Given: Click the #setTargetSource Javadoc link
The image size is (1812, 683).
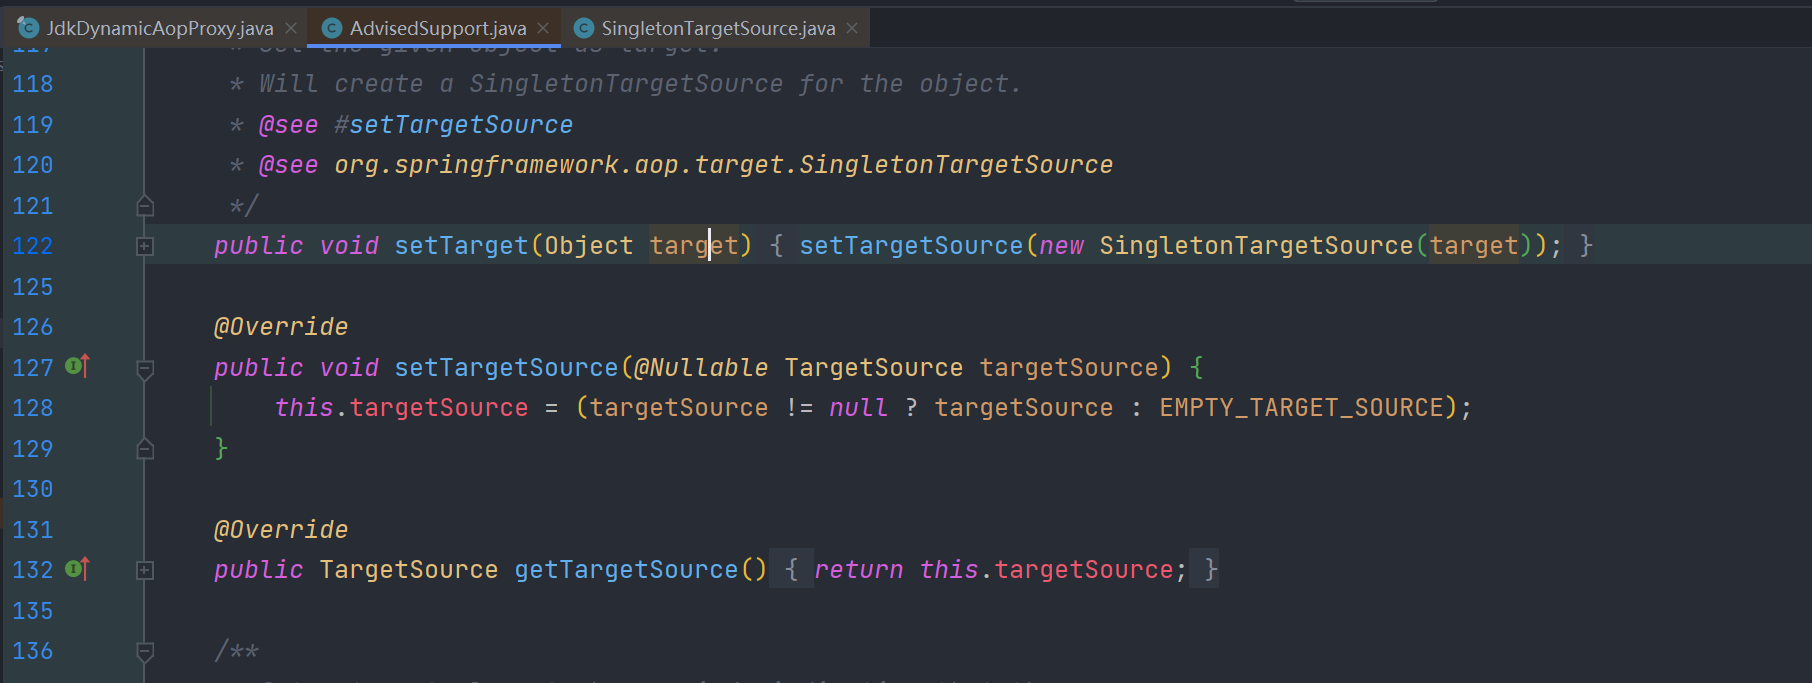Looking at the screenshot, I should 460,125.
